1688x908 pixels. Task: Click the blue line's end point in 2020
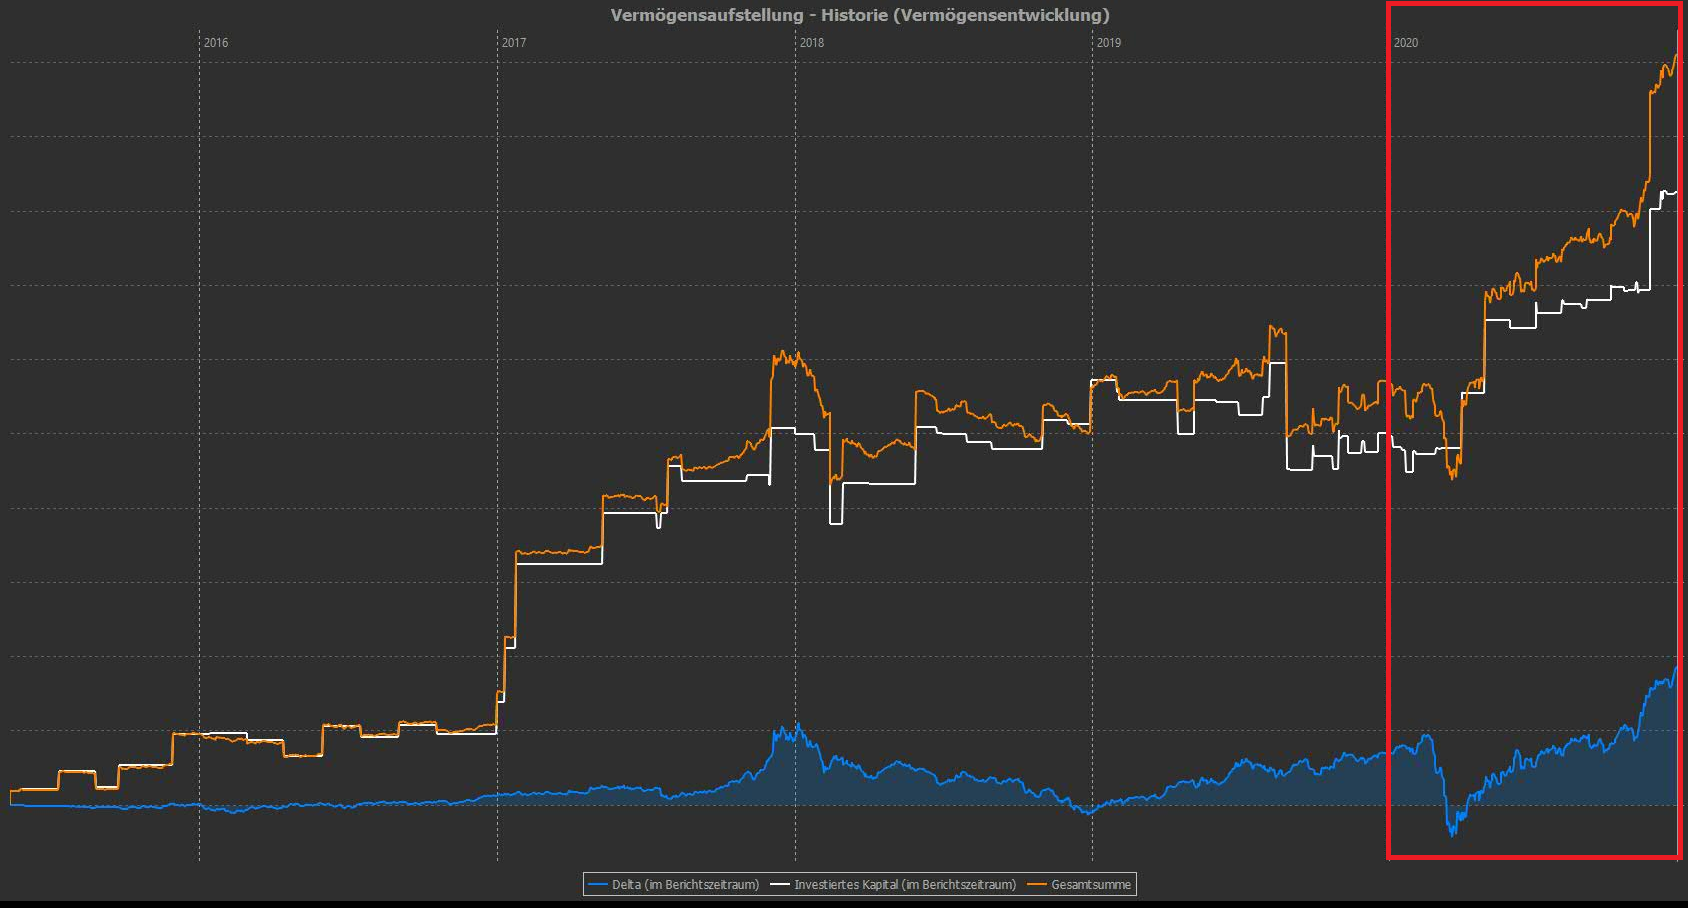tap(1677, 667)
